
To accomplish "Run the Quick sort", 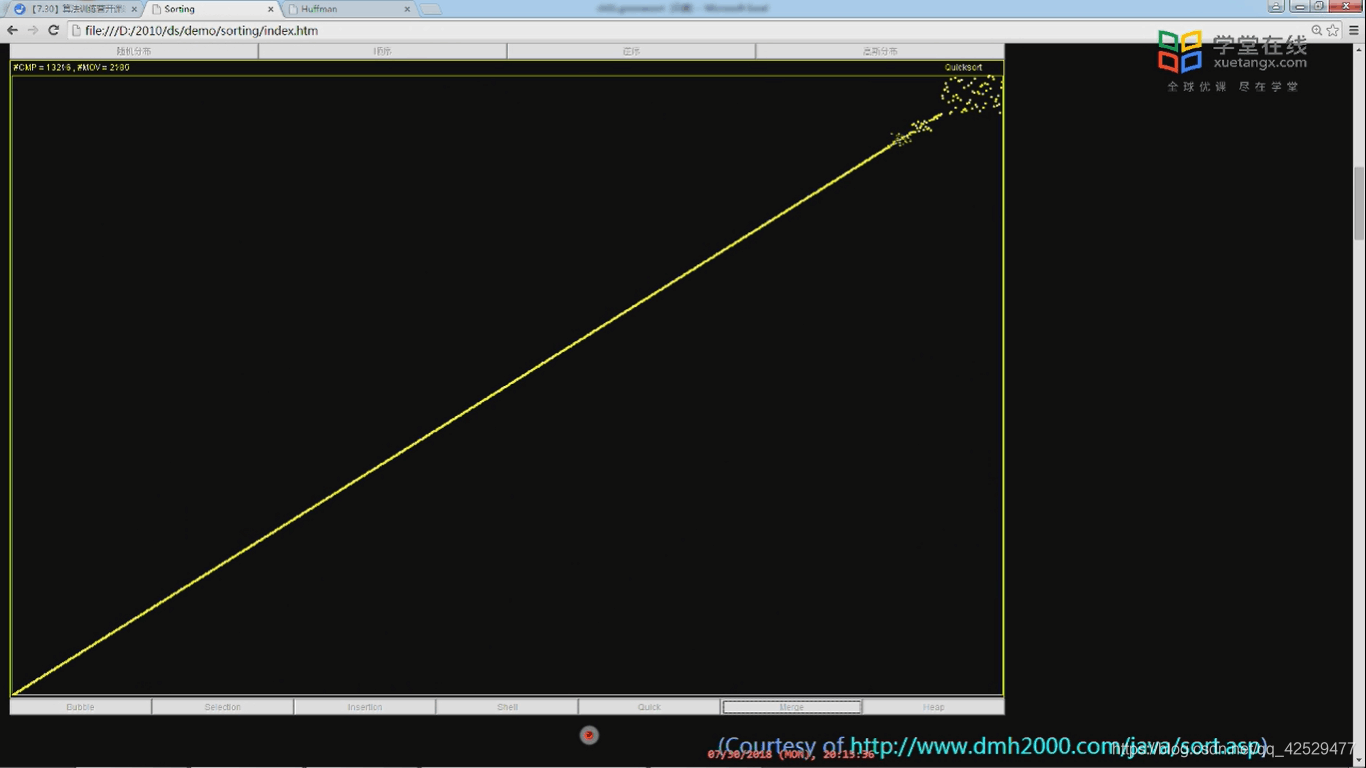I will [649, 707].
